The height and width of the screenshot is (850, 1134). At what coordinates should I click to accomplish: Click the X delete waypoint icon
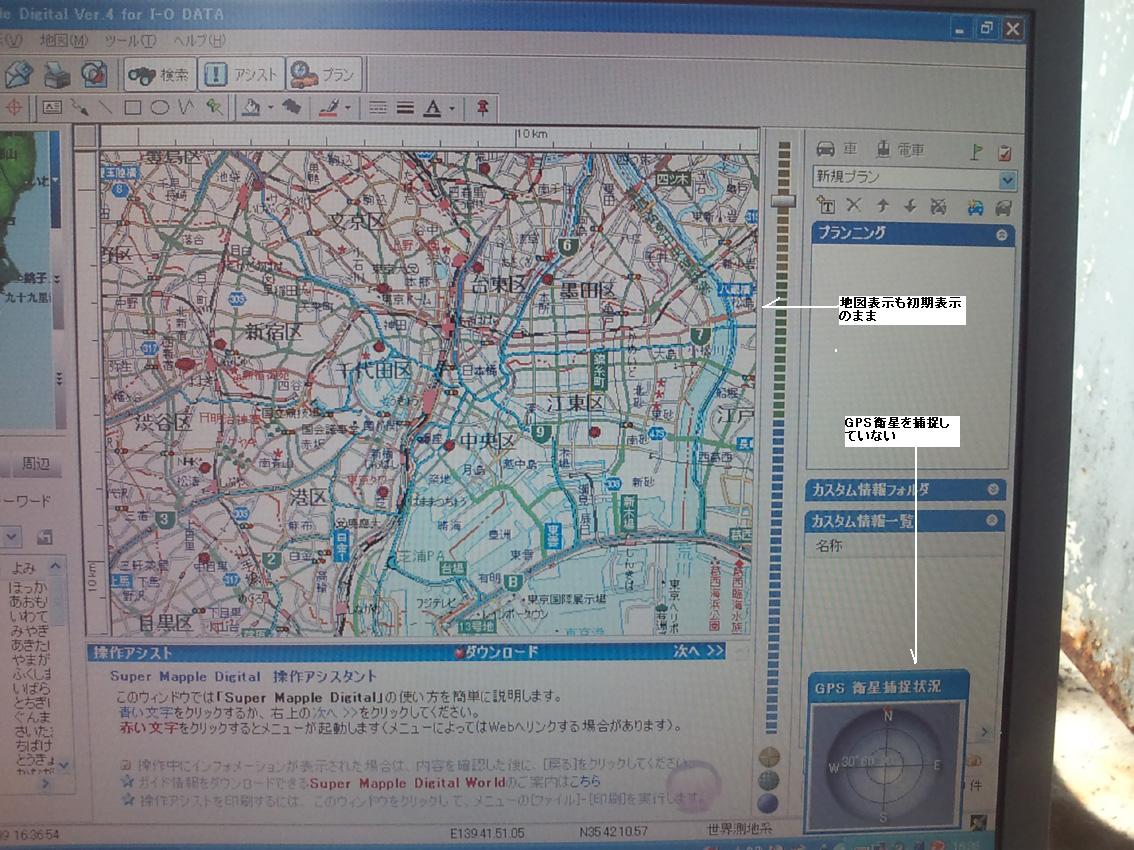point(853,205)
